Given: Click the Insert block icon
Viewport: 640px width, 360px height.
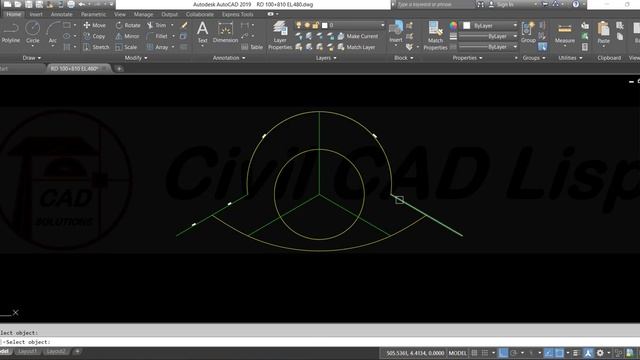Looking at the screenshot, I should (x=396, y=32).
